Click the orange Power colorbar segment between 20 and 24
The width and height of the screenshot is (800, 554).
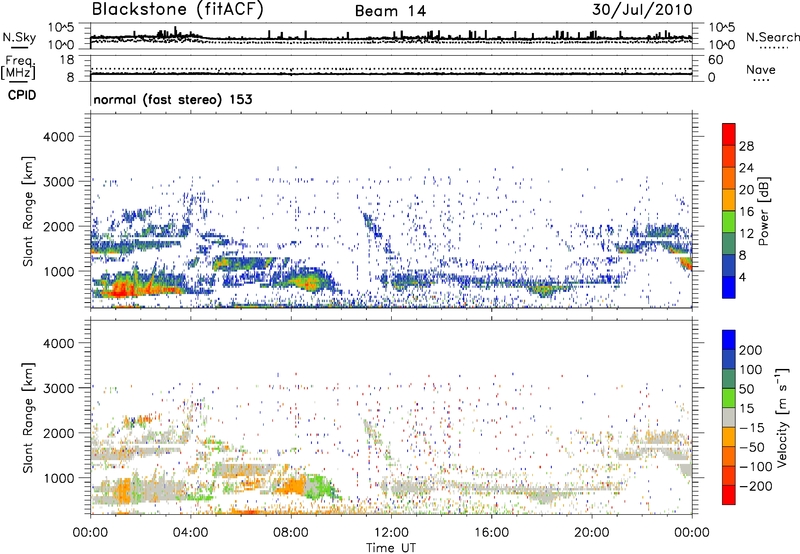click(729, 179)
